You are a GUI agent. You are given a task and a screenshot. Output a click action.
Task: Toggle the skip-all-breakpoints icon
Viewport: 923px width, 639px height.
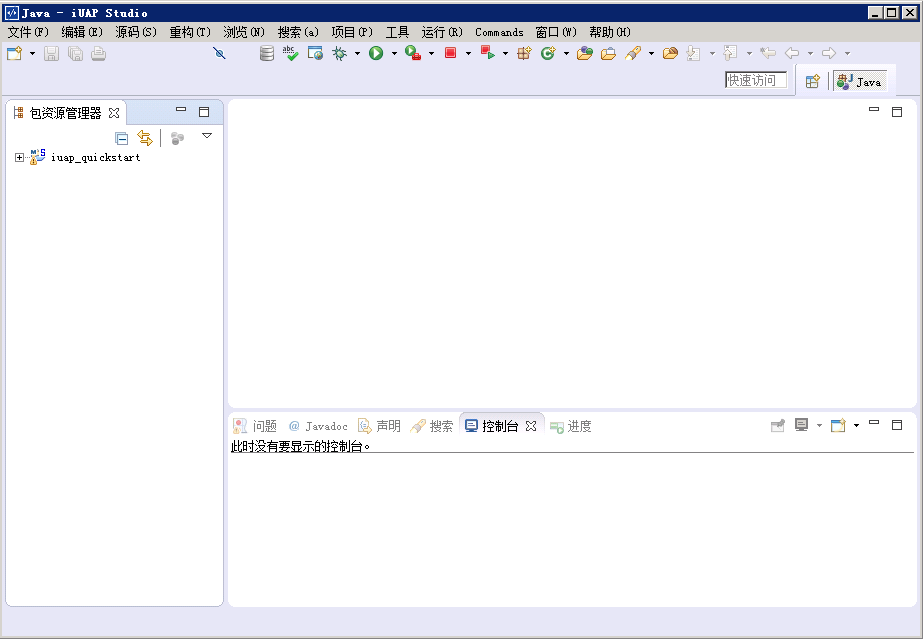point(220,54)
